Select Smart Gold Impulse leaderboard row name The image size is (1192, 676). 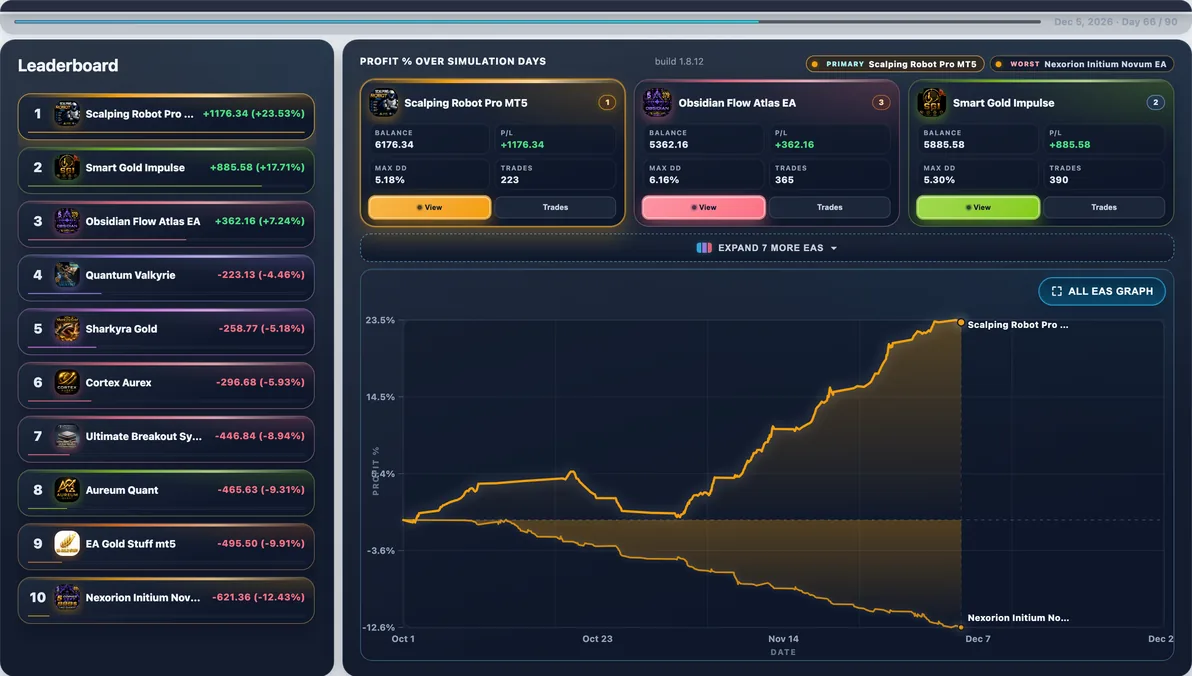[135, 167]
